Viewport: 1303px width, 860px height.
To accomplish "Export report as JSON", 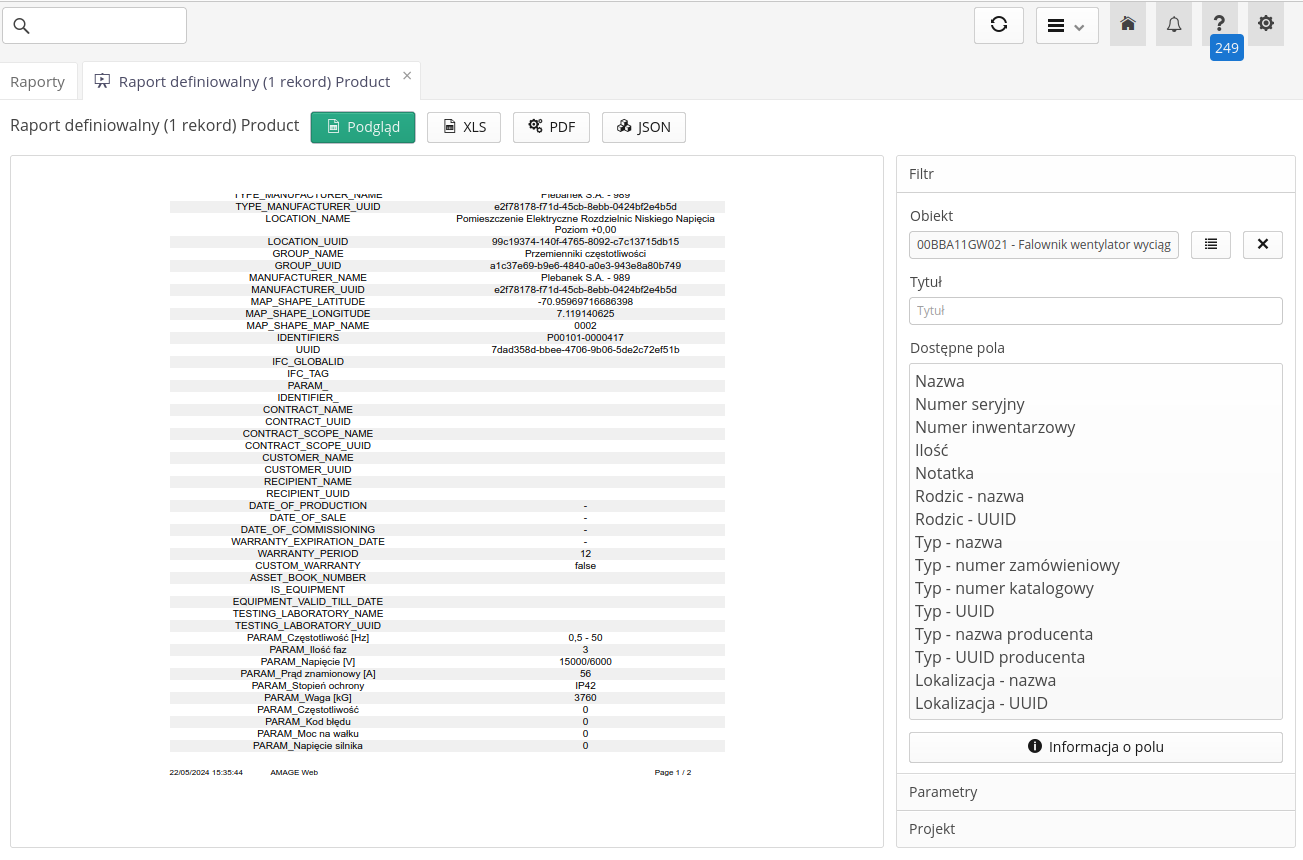I will (x=643, y=127).
